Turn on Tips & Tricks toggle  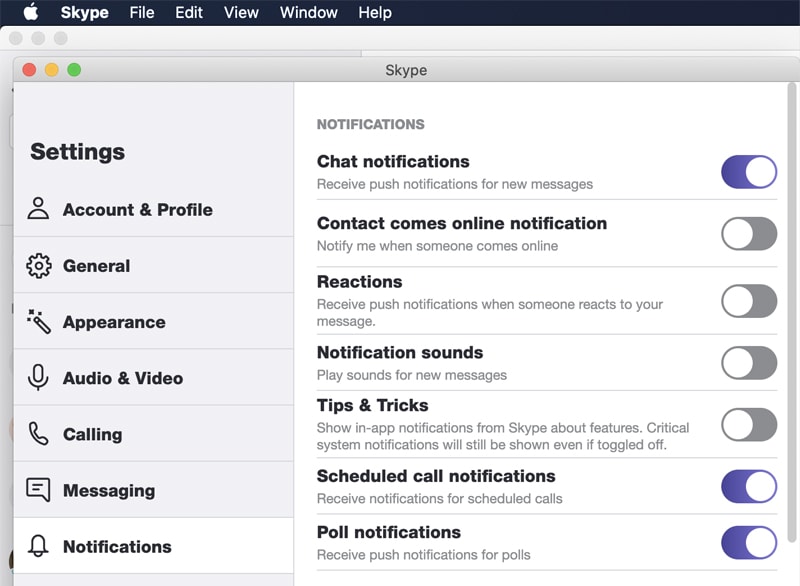coord(749,425)
